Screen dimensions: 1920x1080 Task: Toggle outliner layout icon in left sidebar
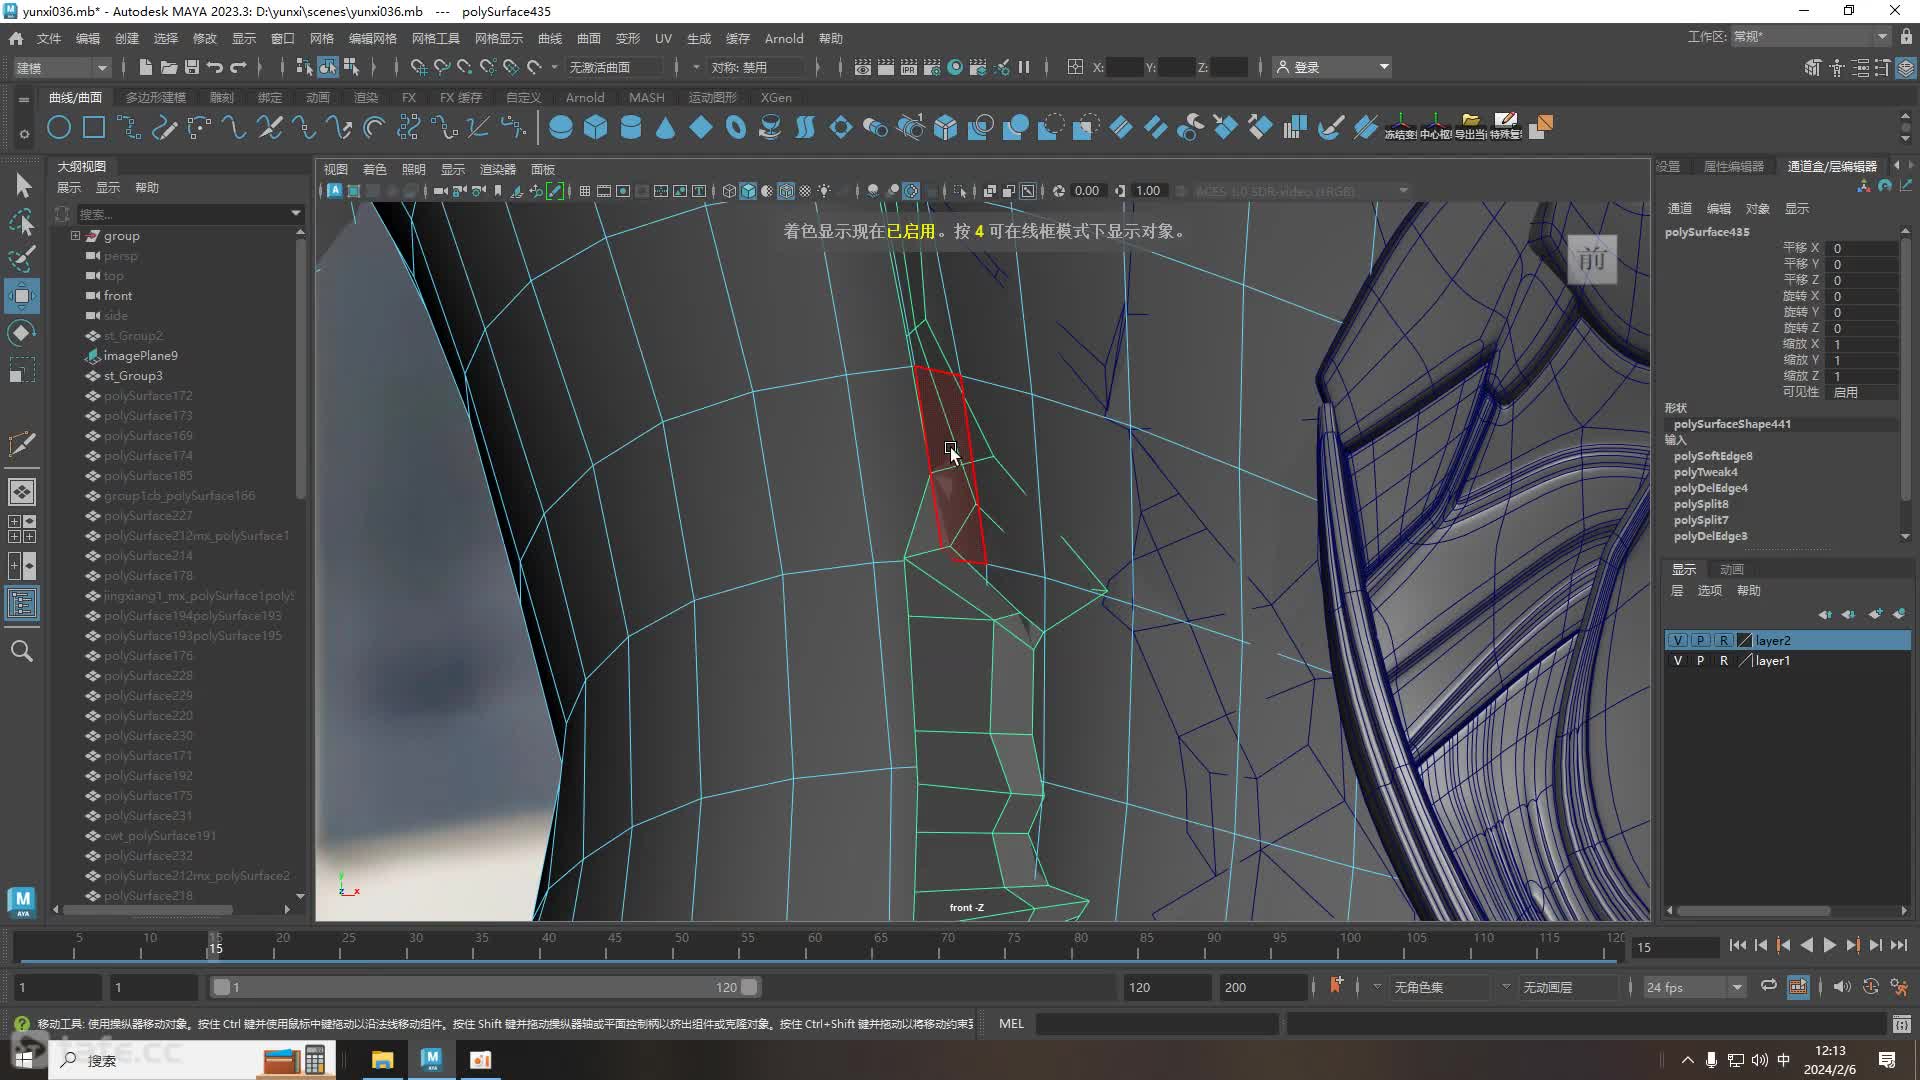(x=22, y=603)
